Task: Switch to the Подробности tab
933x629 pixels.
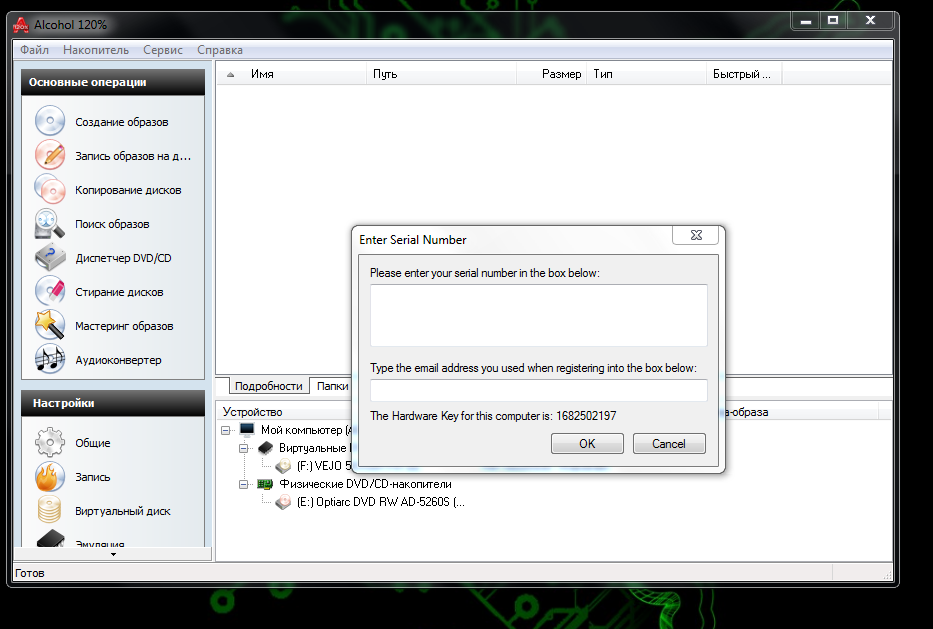Action: point(268,386)
